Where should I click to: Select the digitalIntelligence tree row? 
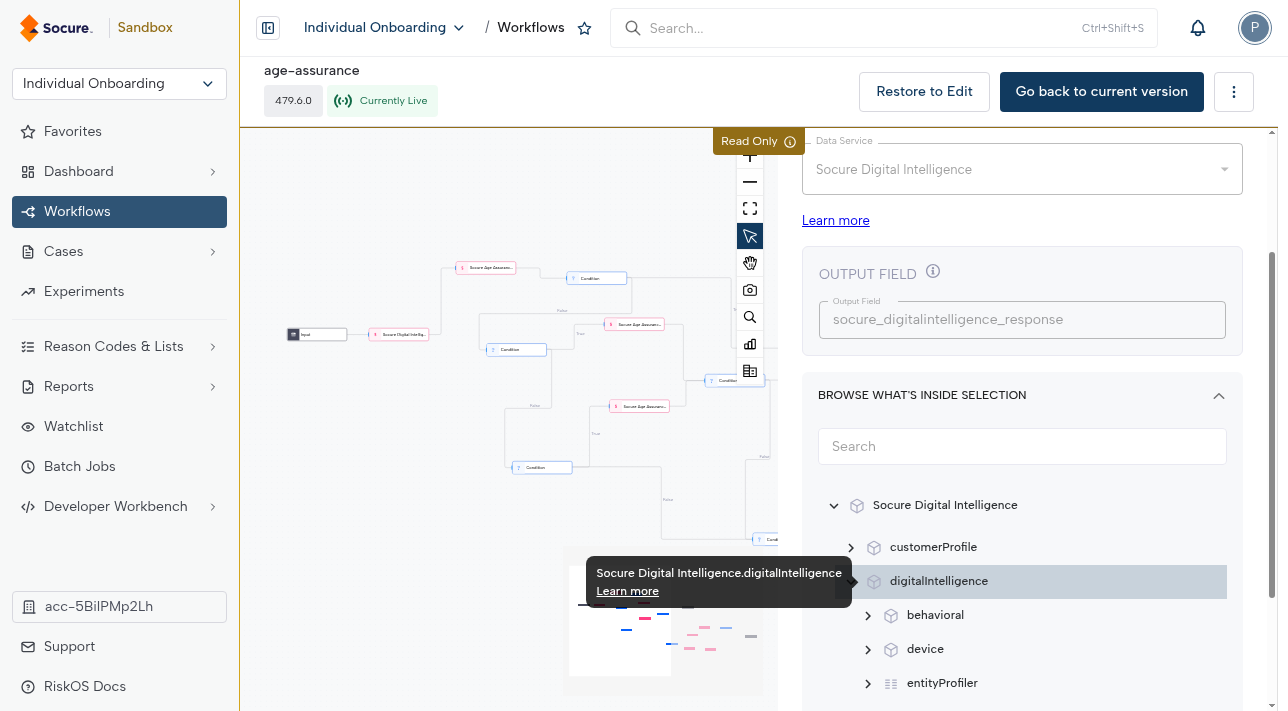click(x=1030, y=582)
